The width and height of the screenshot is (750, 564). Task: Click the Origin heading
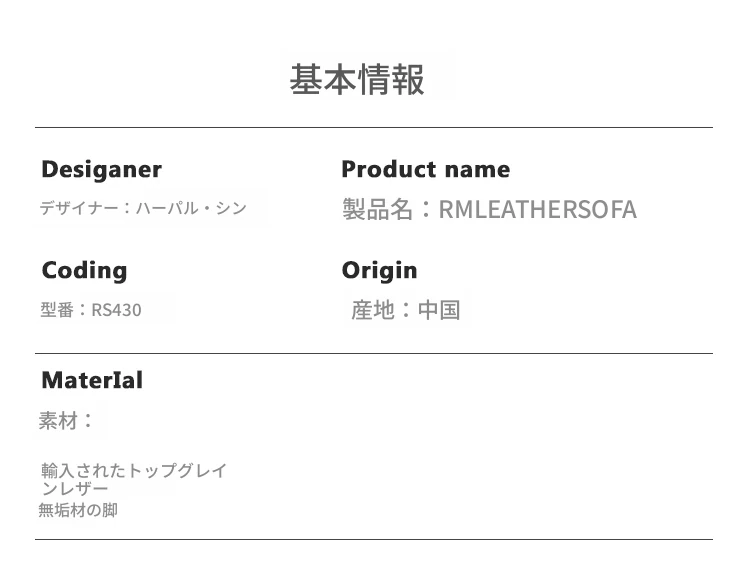pyautogui.click(x=379, y=270)
